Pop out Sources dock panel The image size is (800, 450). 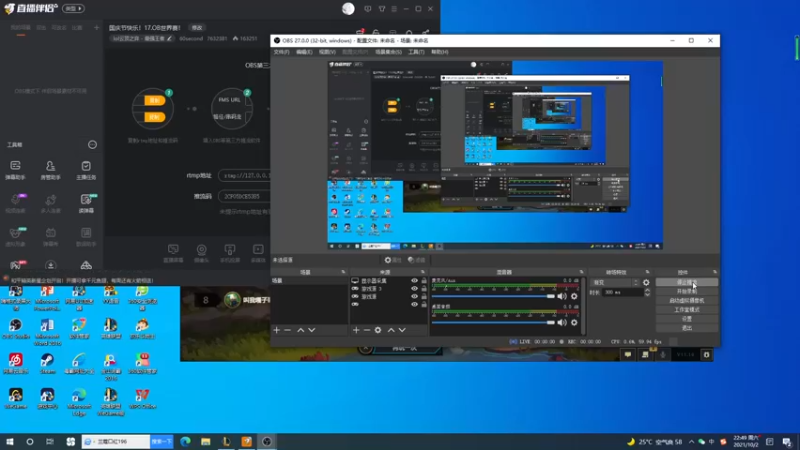(423, 272)
